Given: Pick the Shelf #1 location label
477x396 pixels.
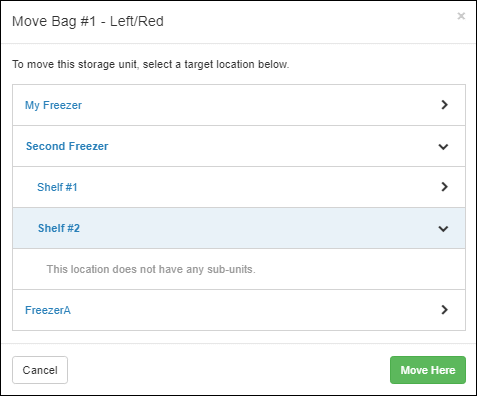Looking at the screenshot, I should tap(57, 187).
